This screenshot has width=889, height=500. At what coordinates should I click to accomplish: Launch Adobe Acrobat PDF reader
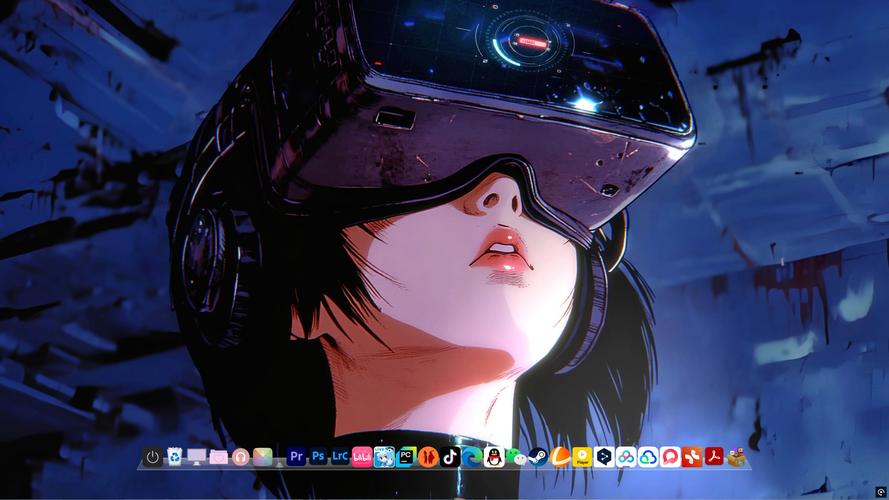click(714, 457)
